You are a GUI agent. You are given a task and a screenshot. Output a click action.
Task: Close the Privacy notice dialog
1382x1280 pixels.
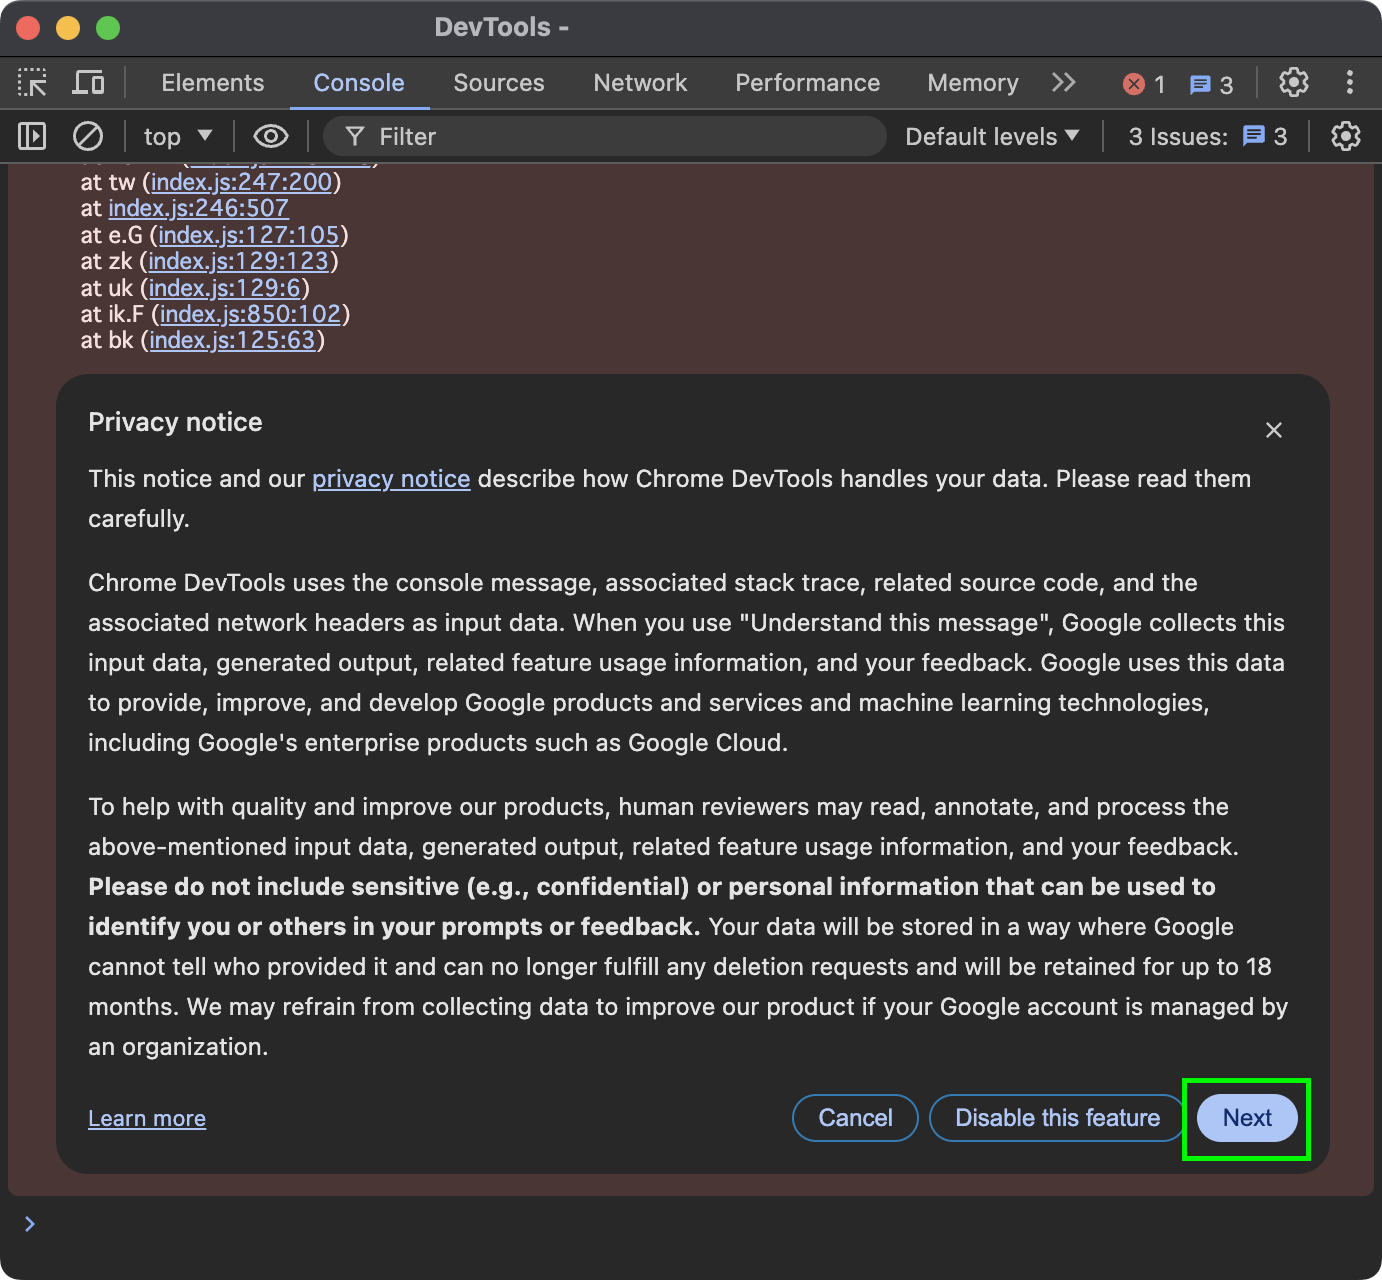point(1273,430)
